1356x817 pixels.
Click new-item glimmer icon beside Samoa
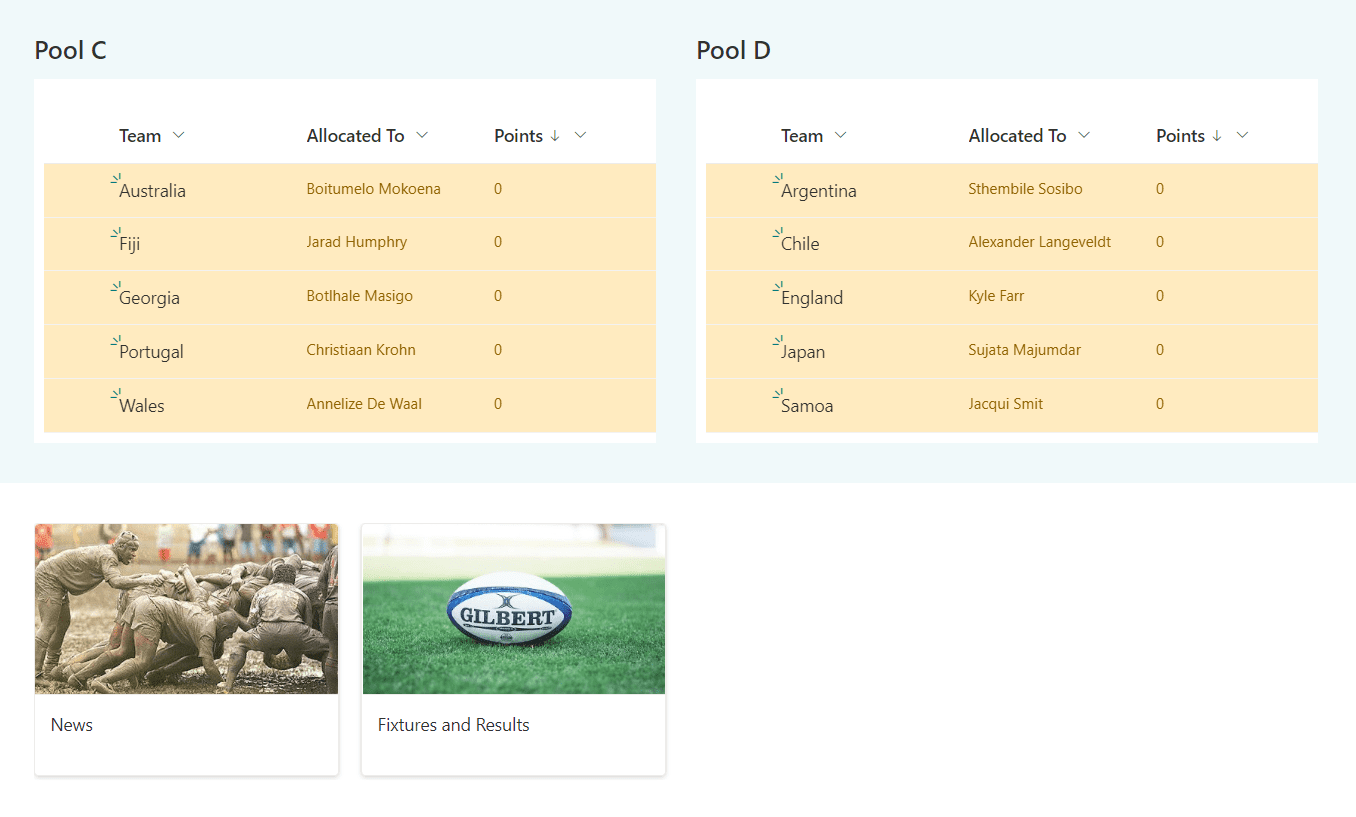point(777,395)
